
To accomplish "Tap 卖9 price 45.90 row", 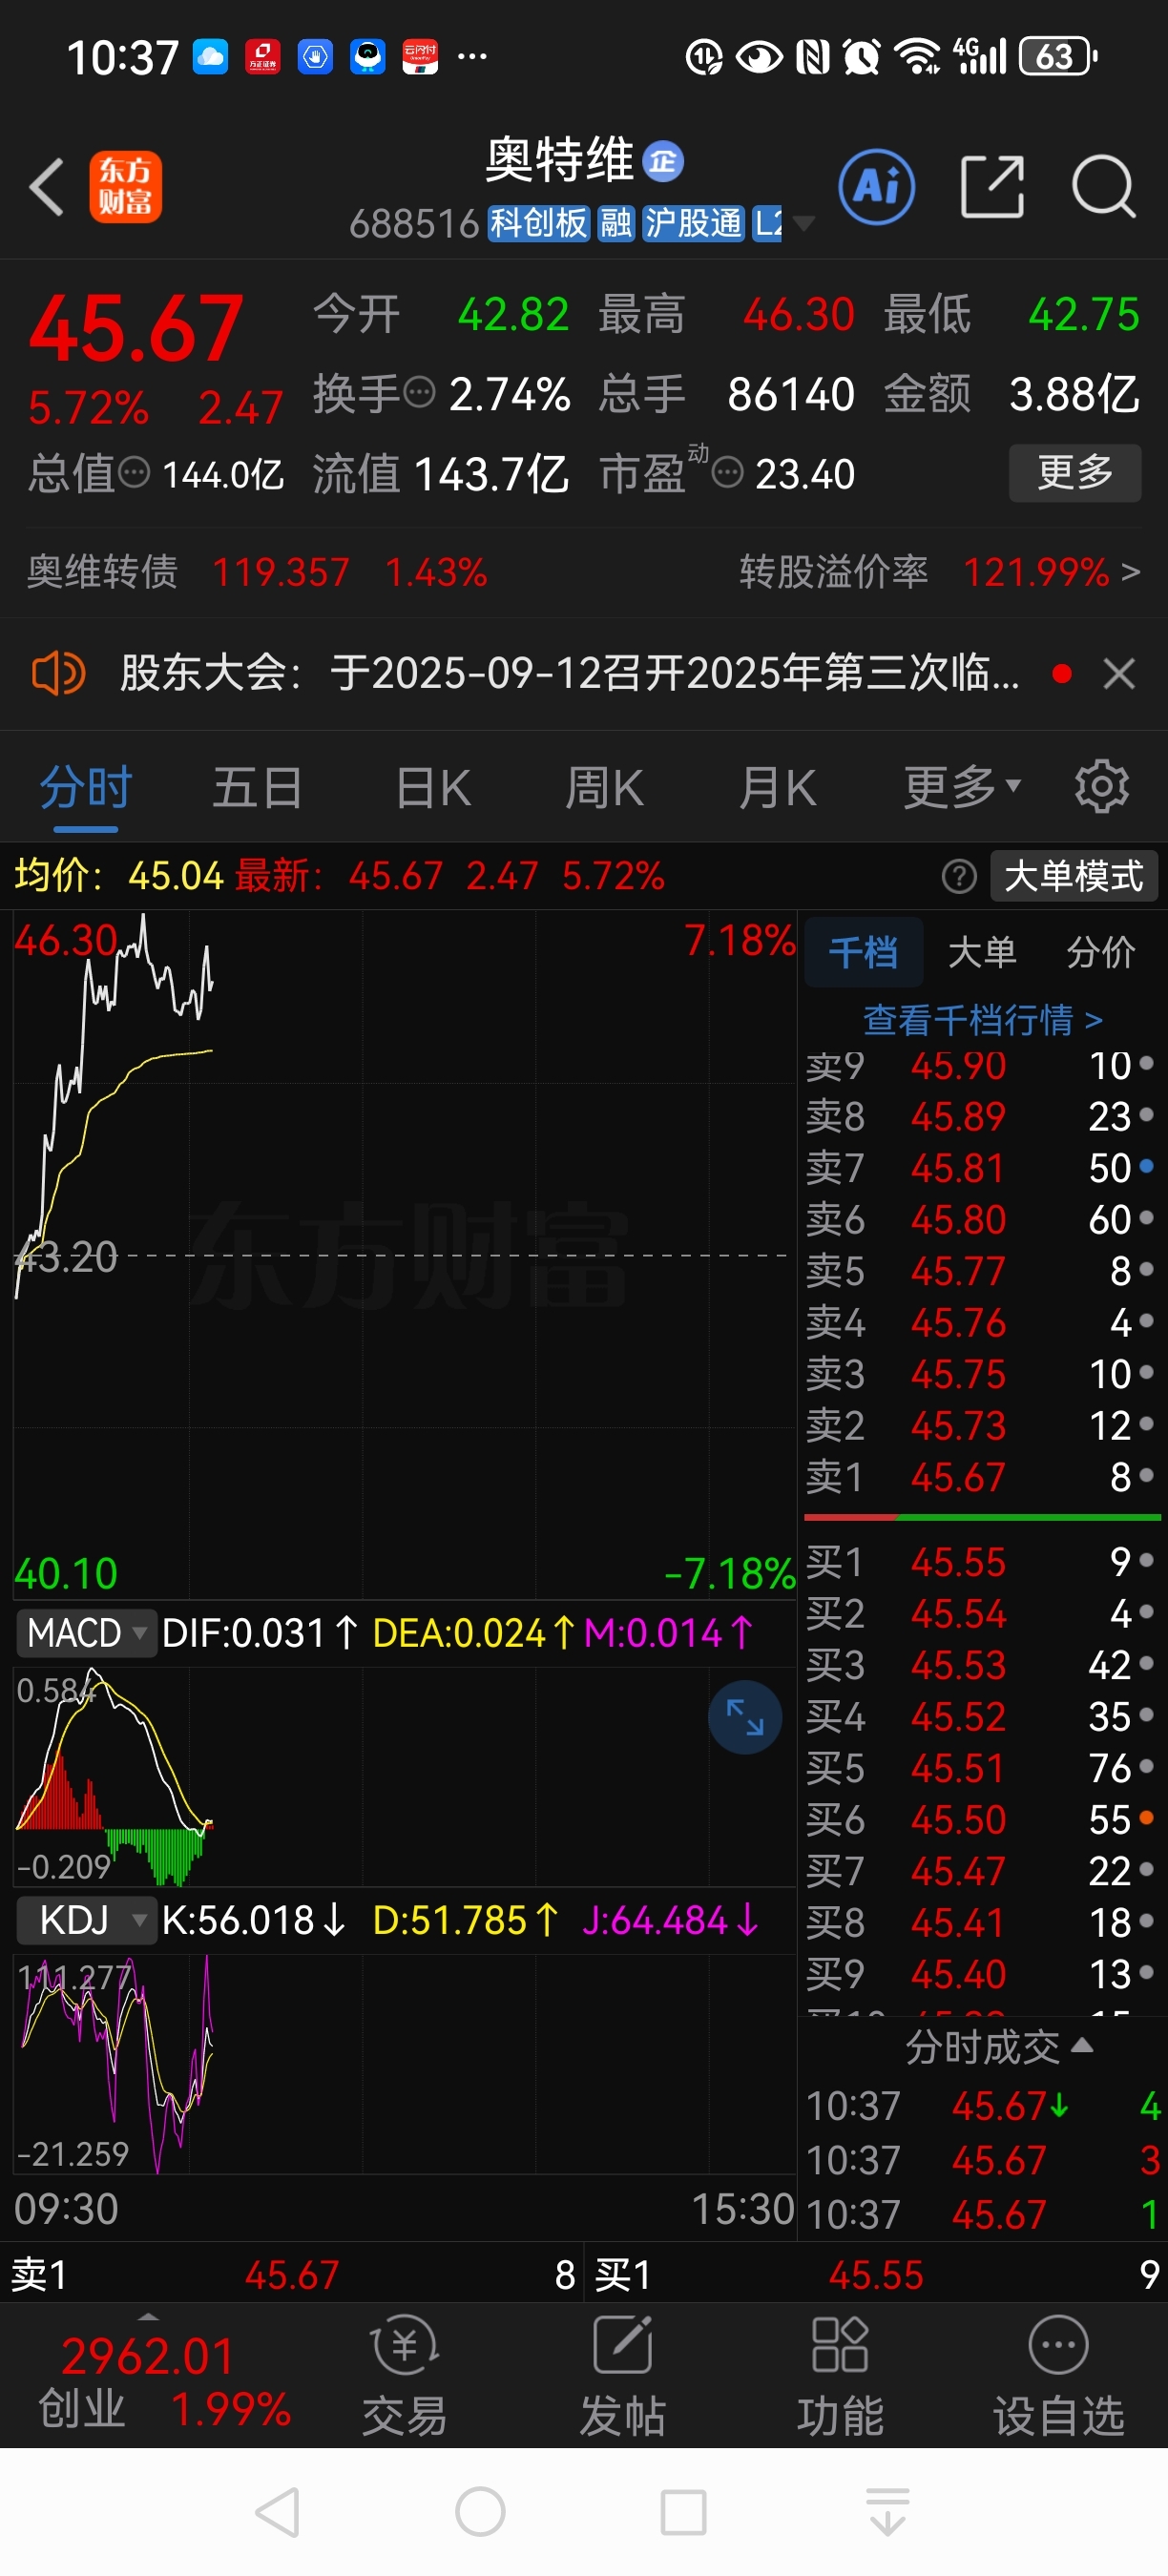I will 982,1066.
